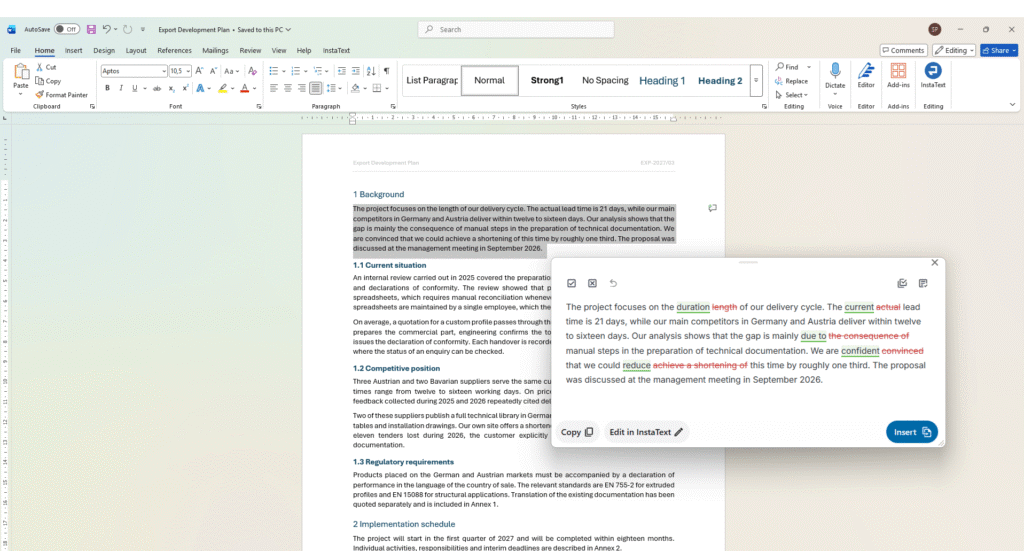Click the Format Painter tool

click(x=61, y=95)
